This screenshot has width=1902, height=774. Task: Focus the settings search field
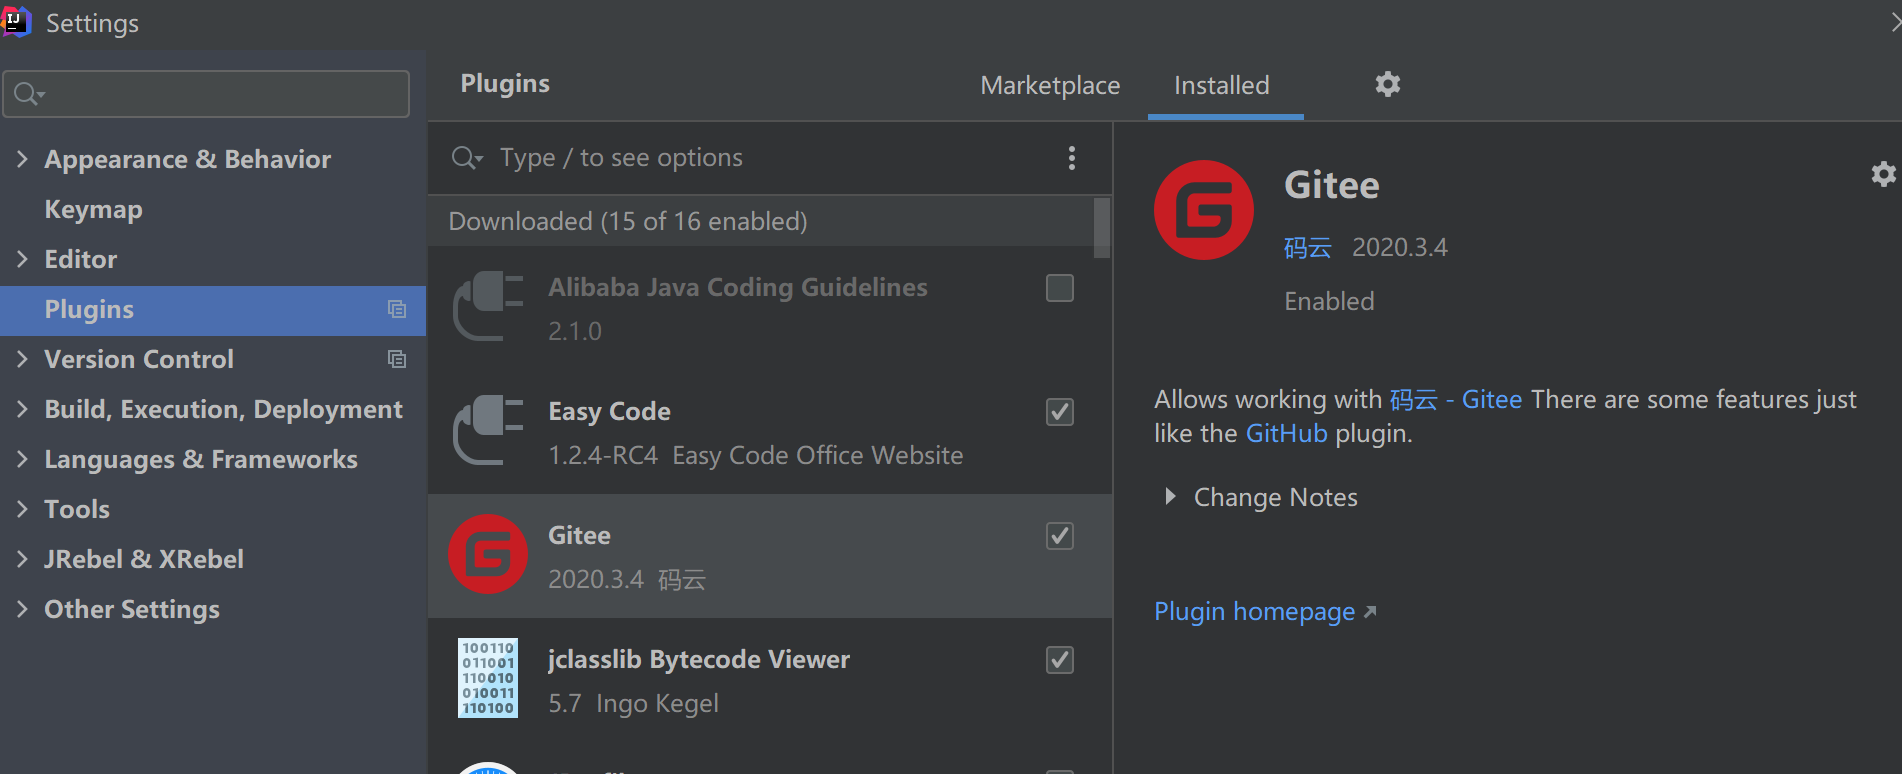[206, 94]
